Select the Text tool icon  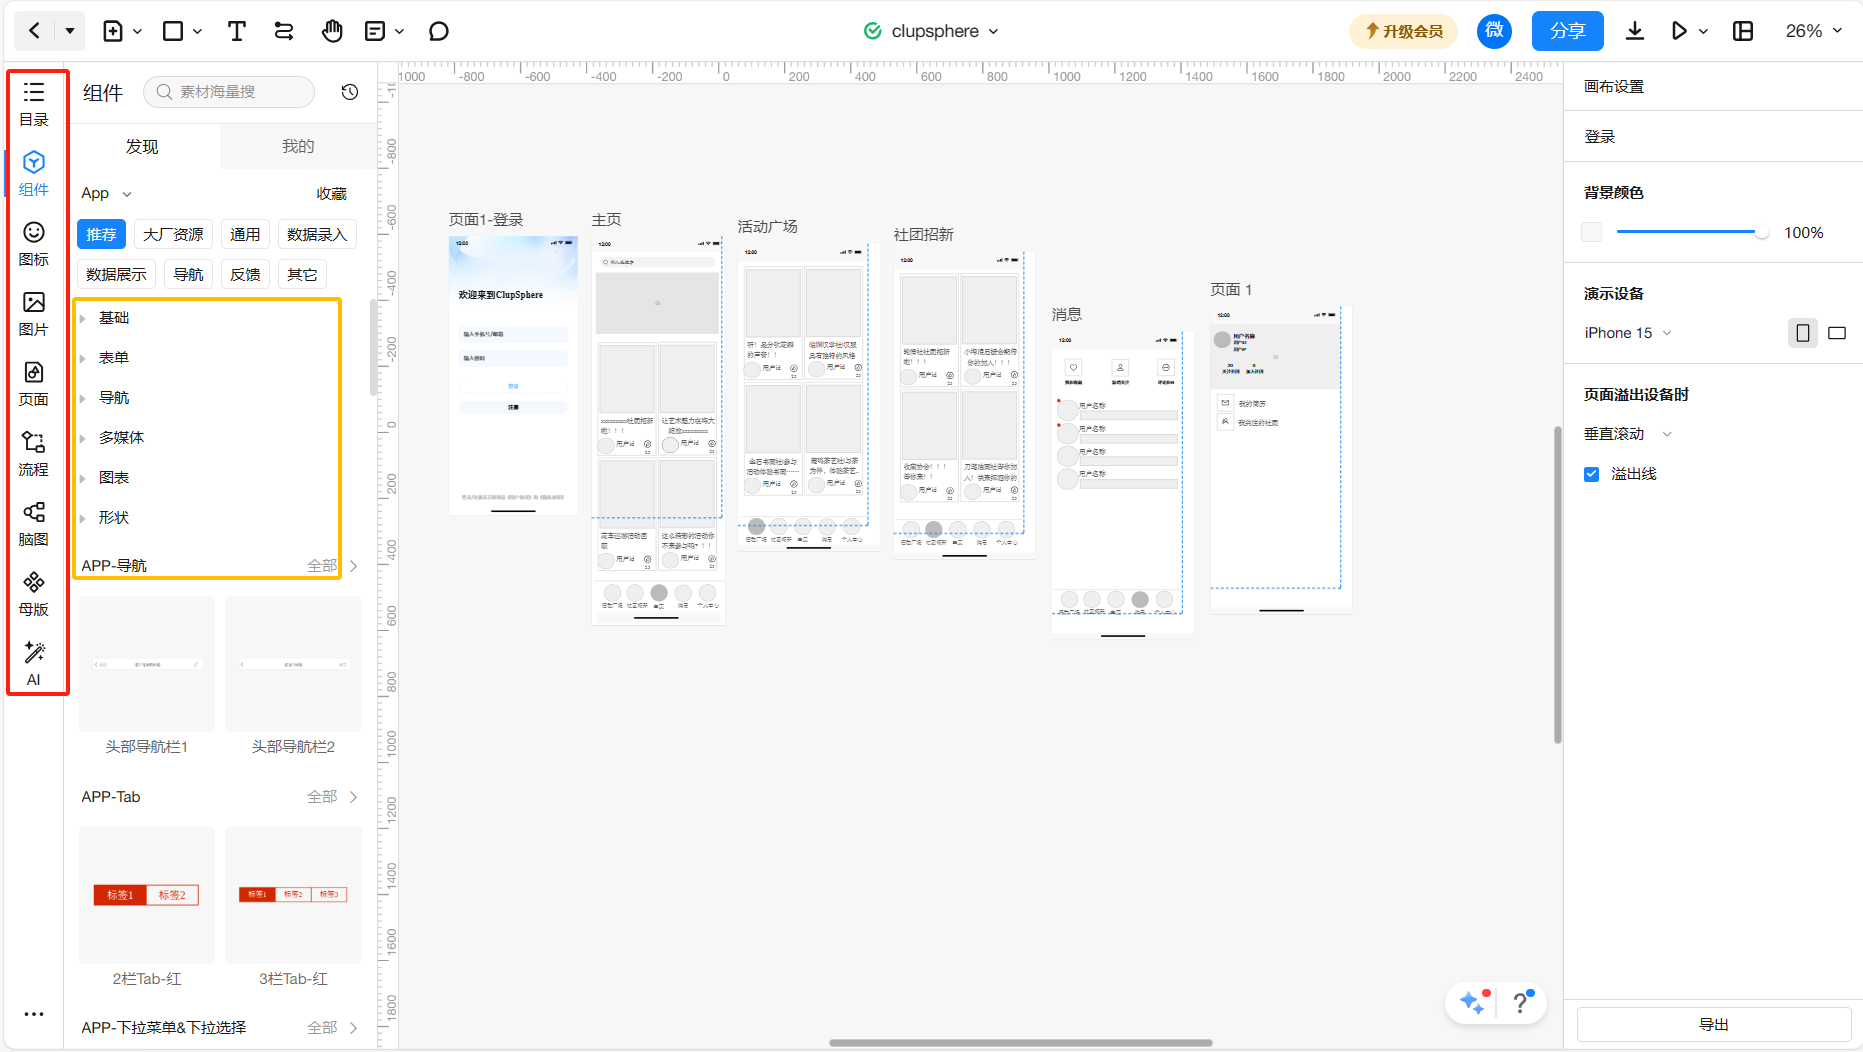(x=236, y=31)
